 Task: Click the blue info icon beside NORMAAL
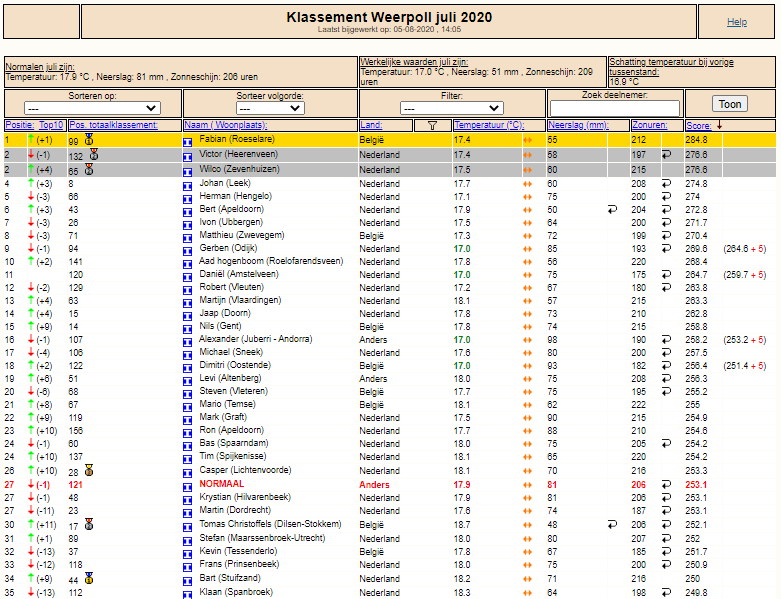pyautogui.click(x=188, y=487)
